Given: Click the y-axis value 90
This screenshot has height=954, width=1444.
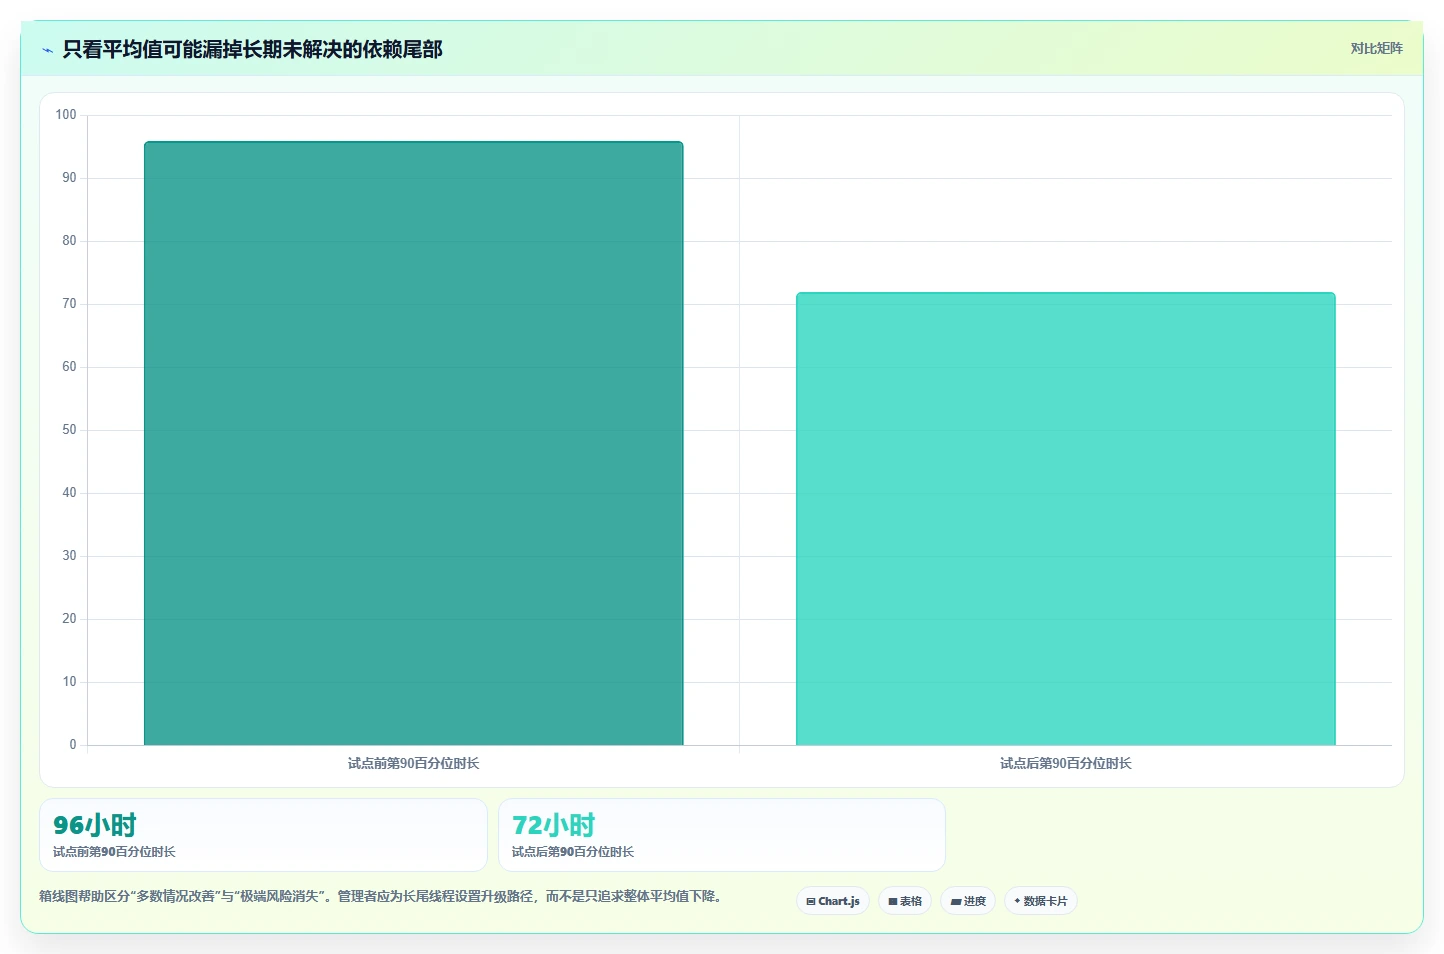Looking at the screenshot, I should [69, 178].
